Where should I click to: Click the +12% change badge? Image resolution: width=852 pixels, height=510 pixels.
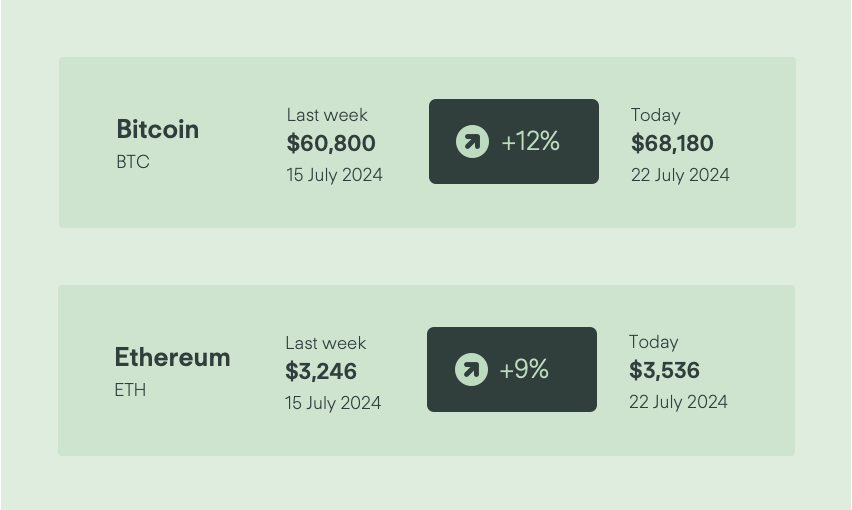pyautogui.click(x=513, y=141)
